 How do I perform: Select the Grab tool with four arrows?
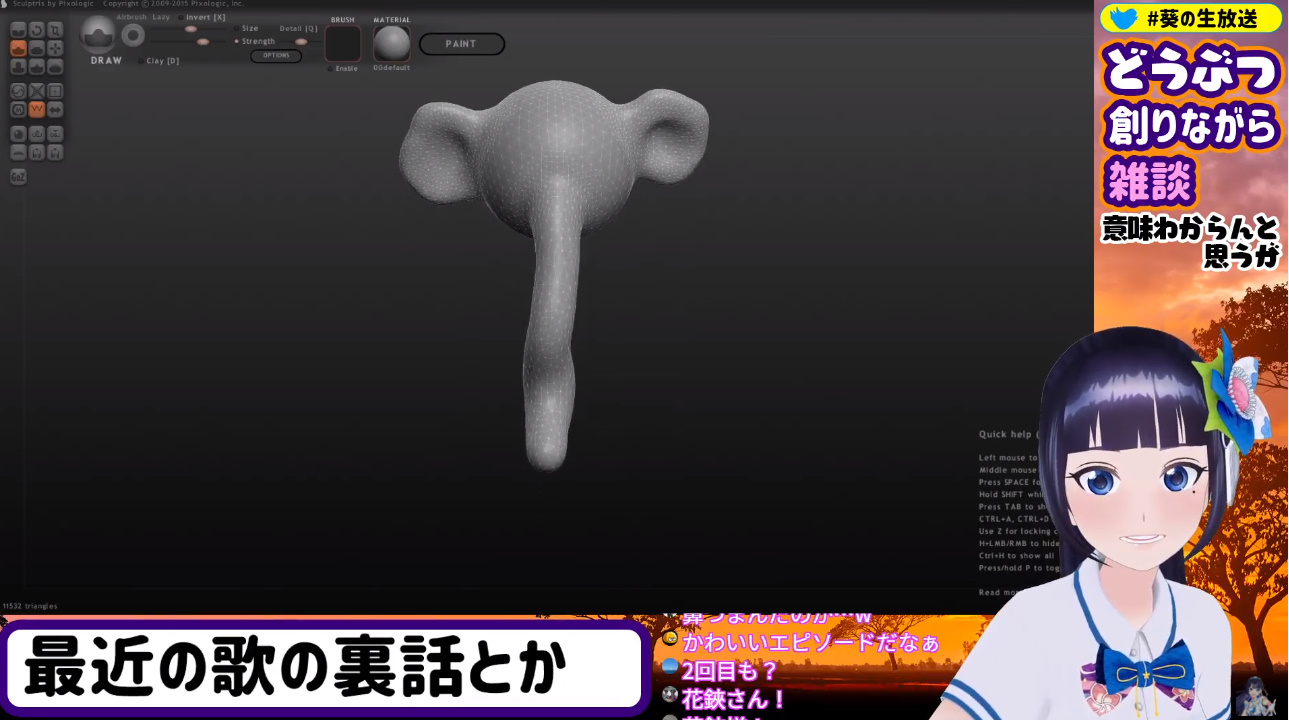click(55, 48)
